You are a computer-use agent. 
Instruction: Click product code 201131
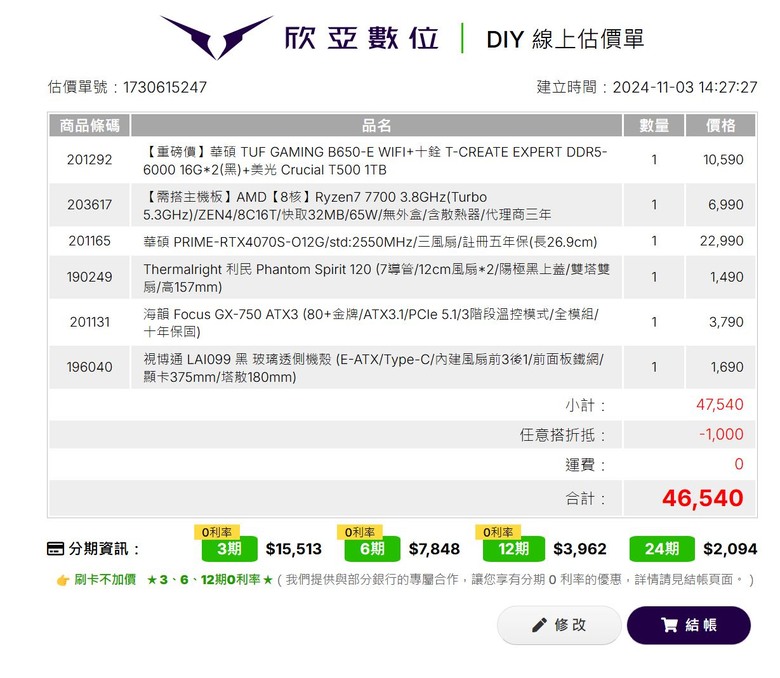point(90,322)
